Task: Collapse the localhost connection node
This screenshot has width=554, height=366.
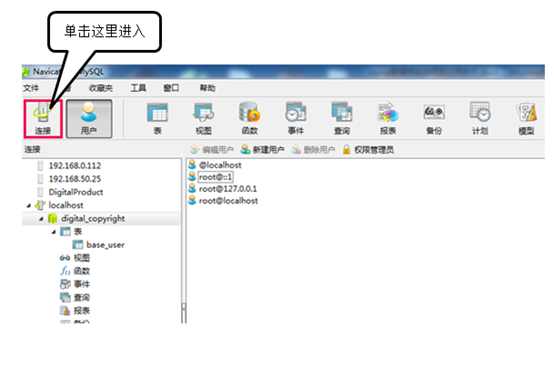Action: (29, 205)
